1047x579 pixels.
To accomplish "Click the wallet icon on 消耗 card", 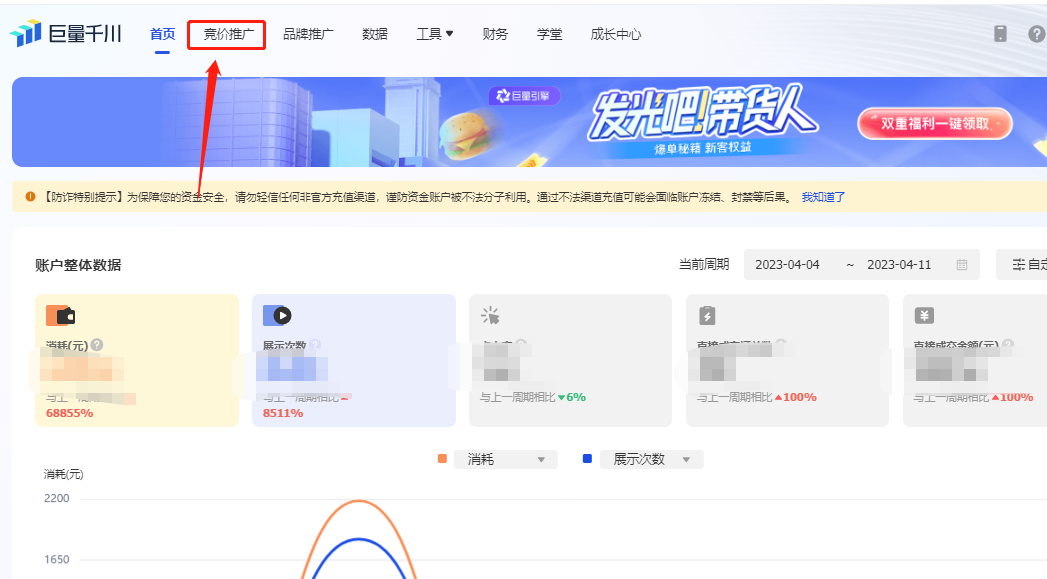I will 60,315.
